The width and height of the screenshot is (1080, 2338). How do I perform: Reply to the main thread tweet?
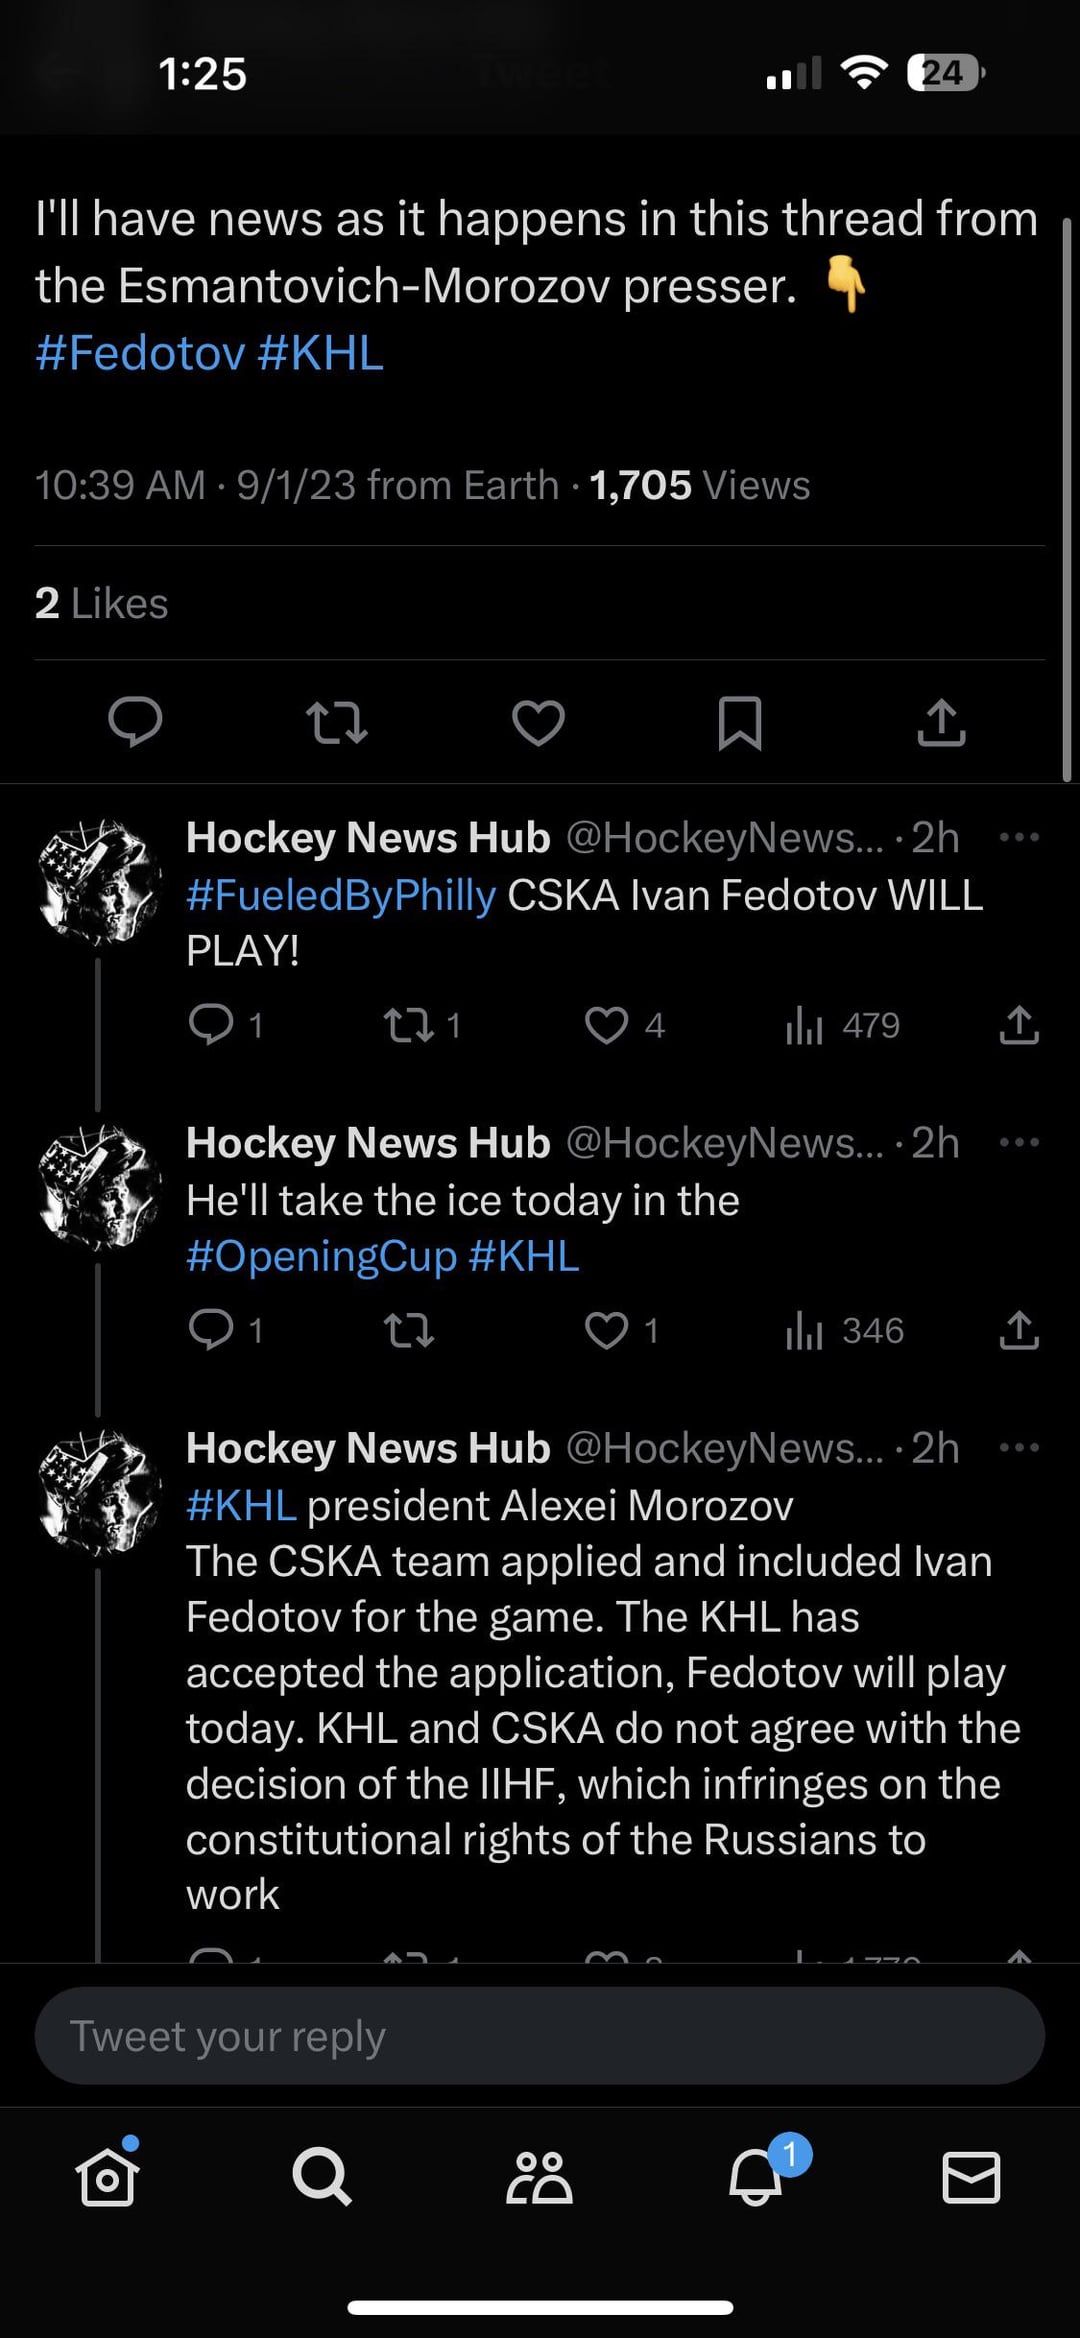coord(135,721)
